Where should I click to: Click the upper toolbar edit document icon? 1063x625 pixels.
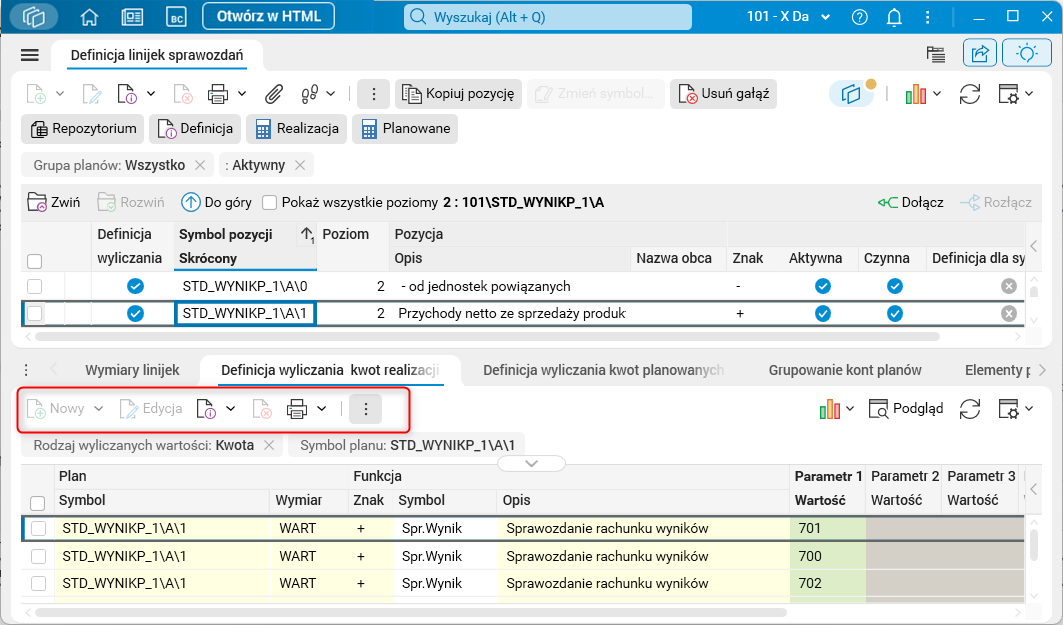91,94
